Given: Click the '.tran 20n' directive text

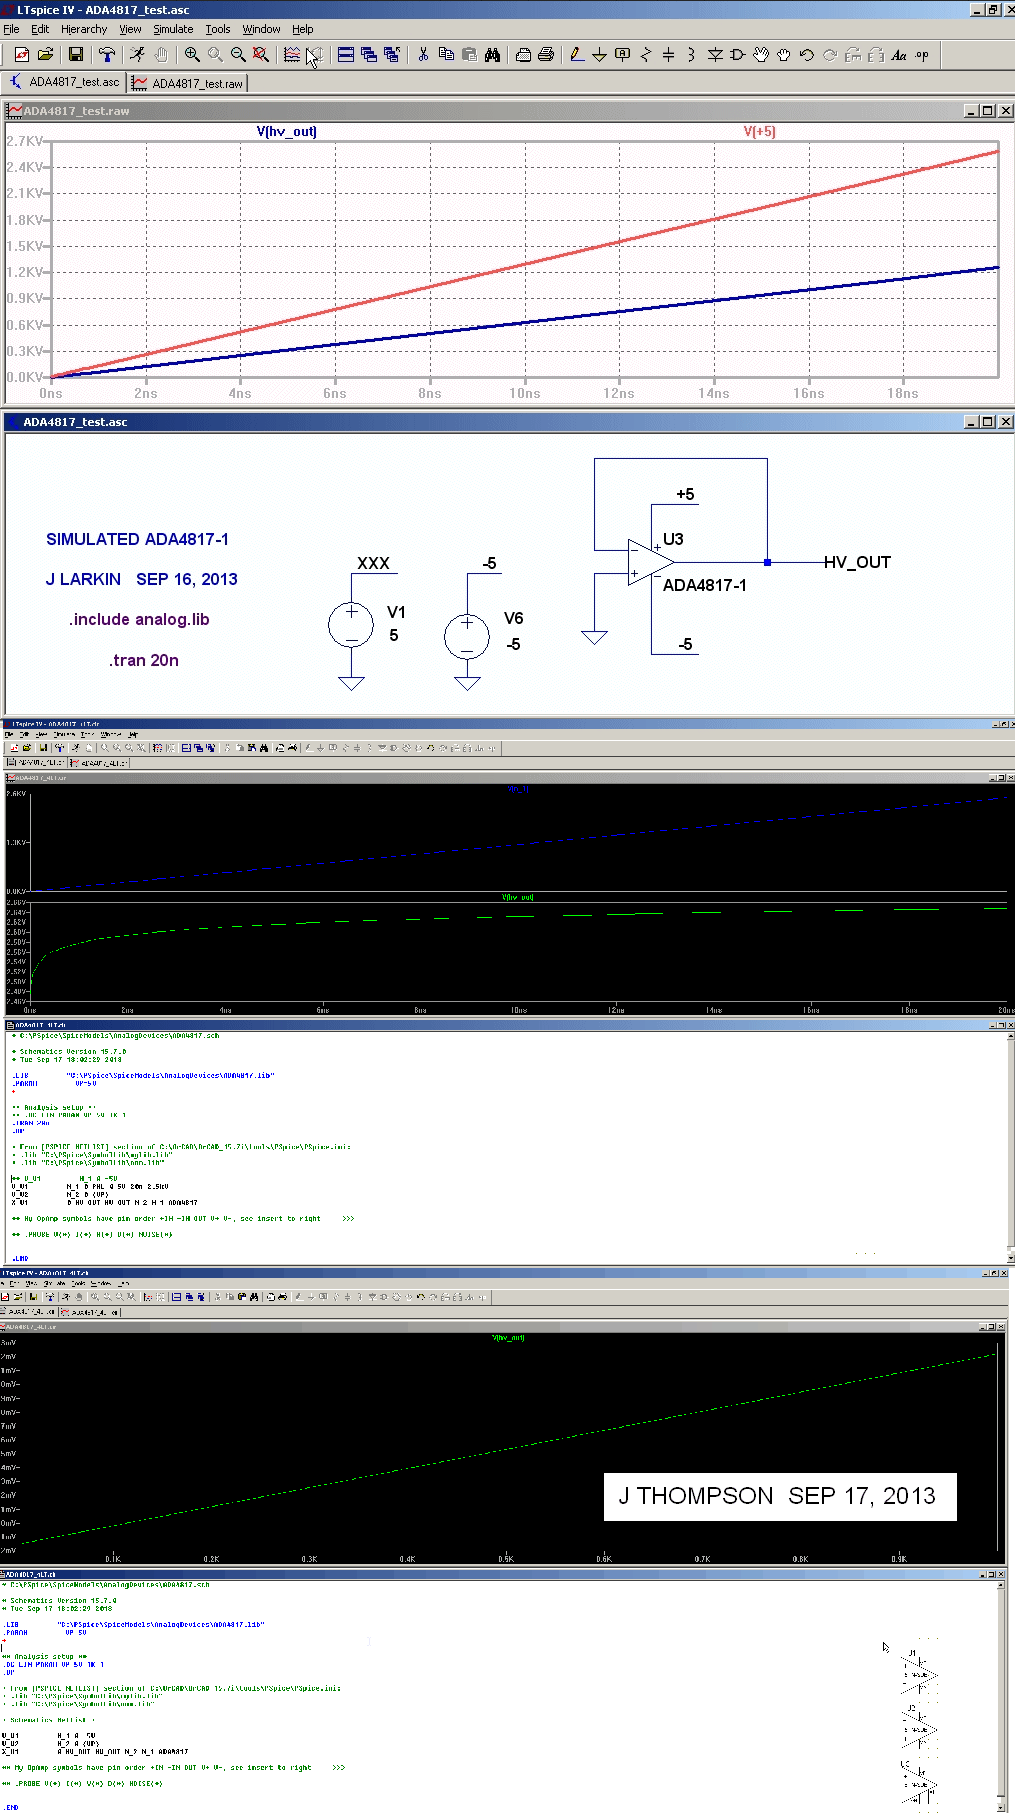Looking at the screenshot, I should [144, 660].
